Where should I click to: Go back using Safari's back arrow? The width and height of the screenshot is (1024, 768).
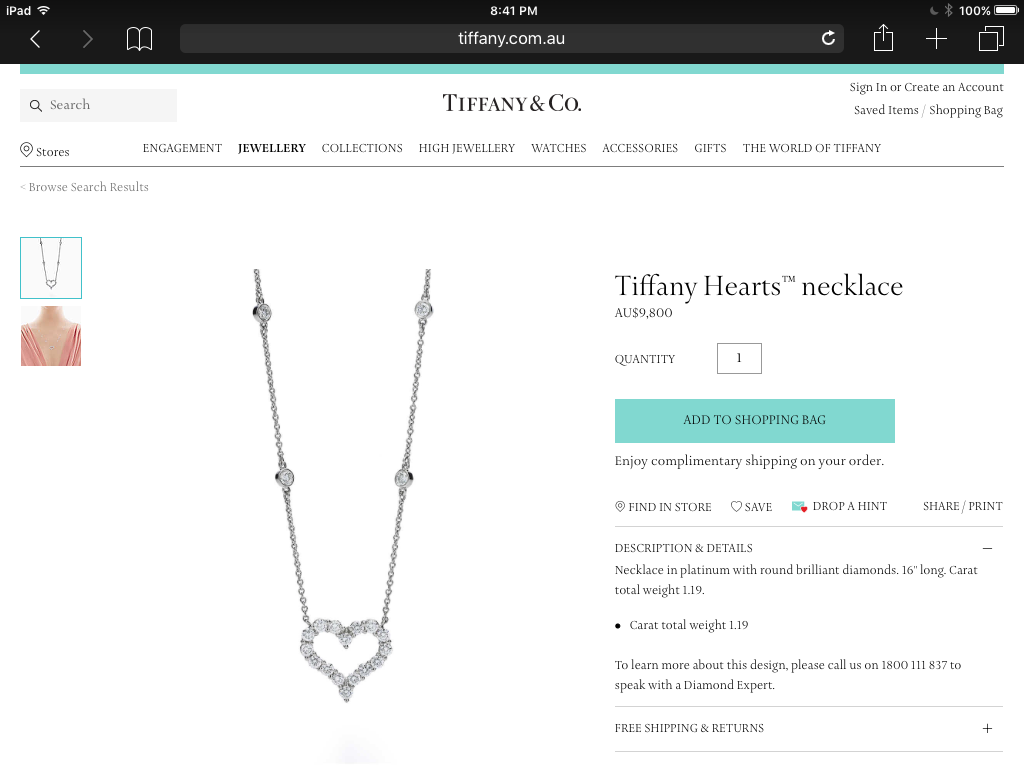point(36,39)
